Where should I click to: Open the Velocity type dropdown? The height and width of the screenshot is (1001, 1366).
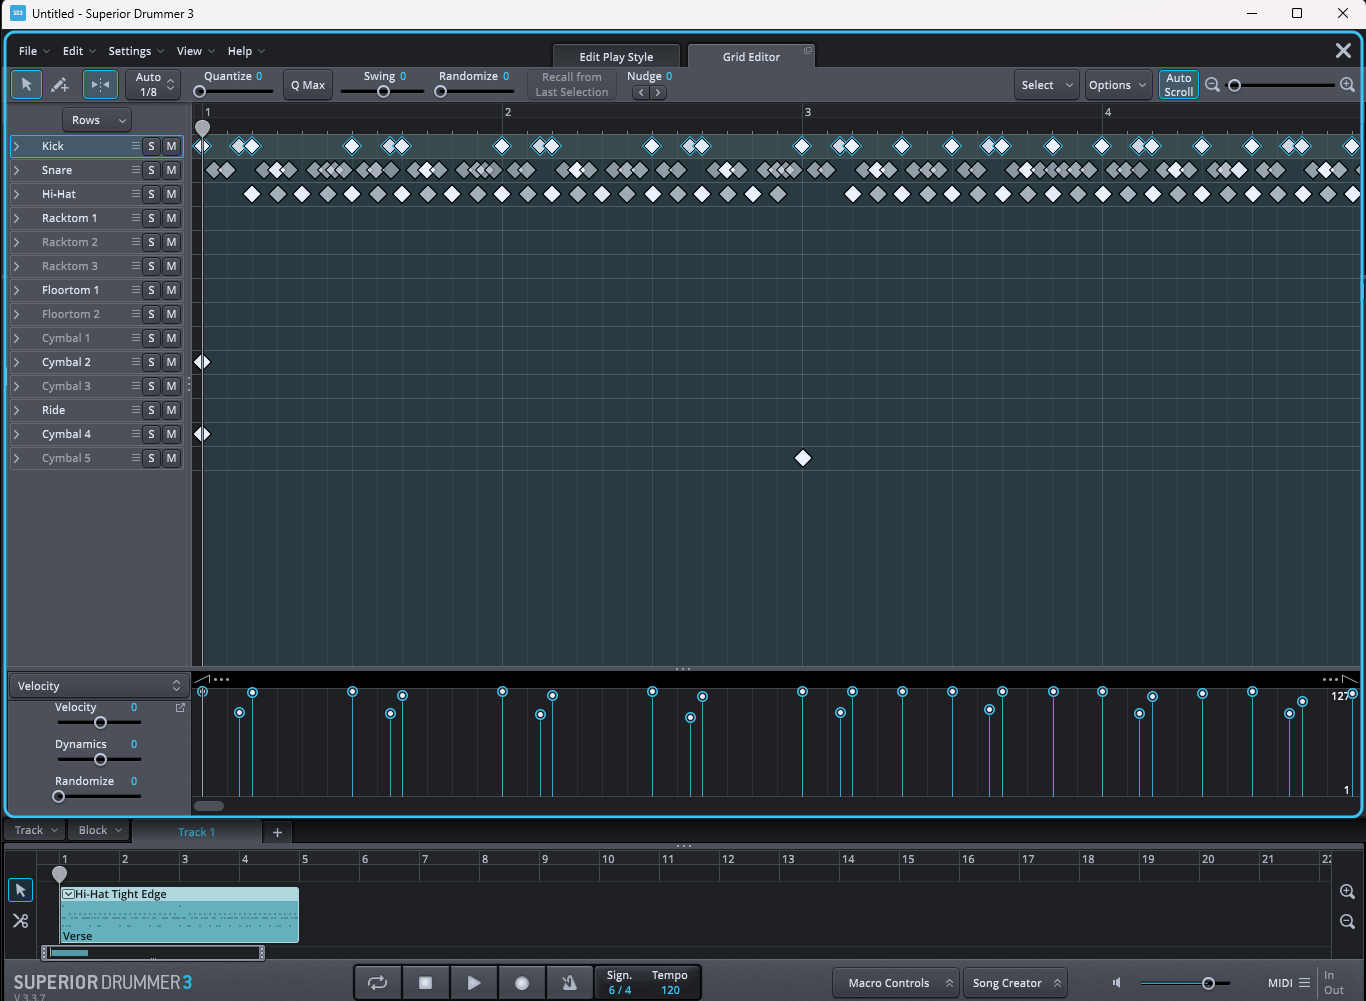point(97,686)
